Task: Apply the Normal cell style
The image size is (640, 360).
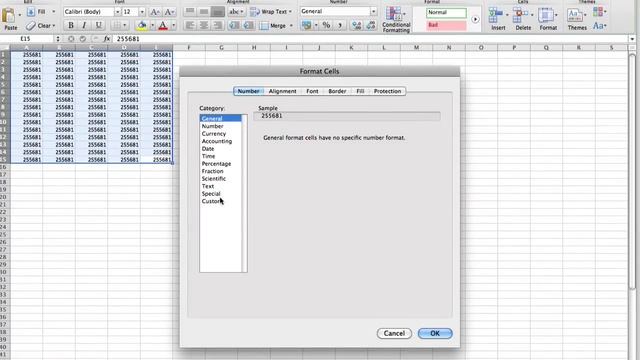Action: coord(446,13)
